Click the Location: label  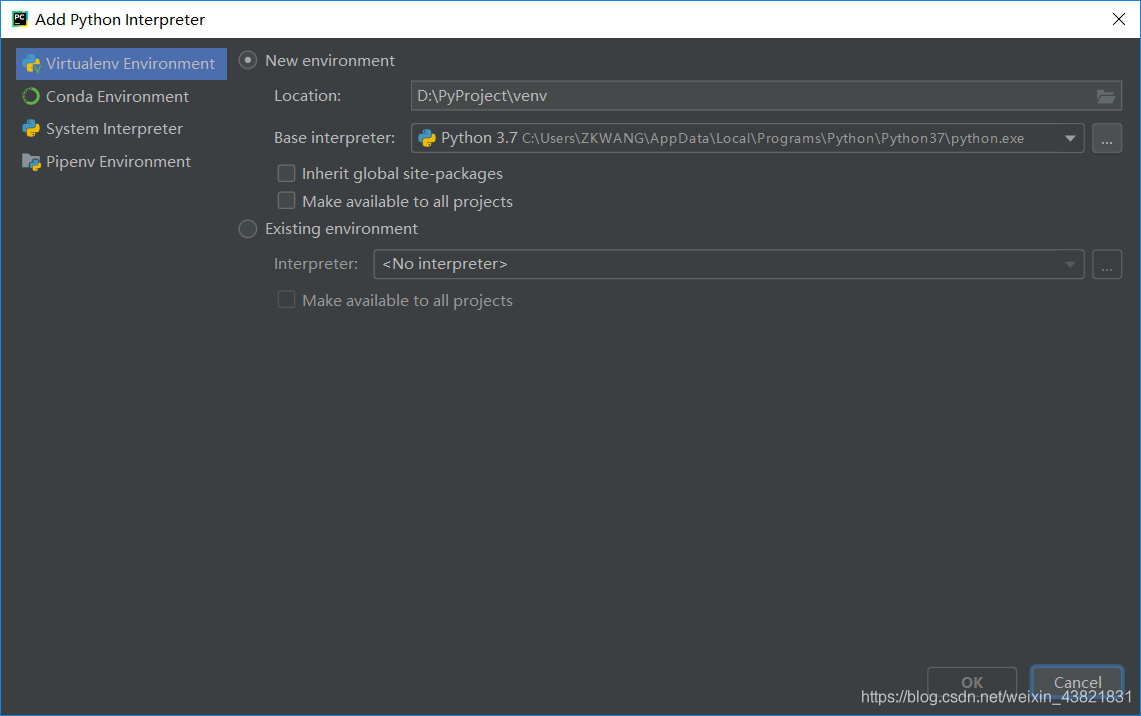(x=307, y=96)
